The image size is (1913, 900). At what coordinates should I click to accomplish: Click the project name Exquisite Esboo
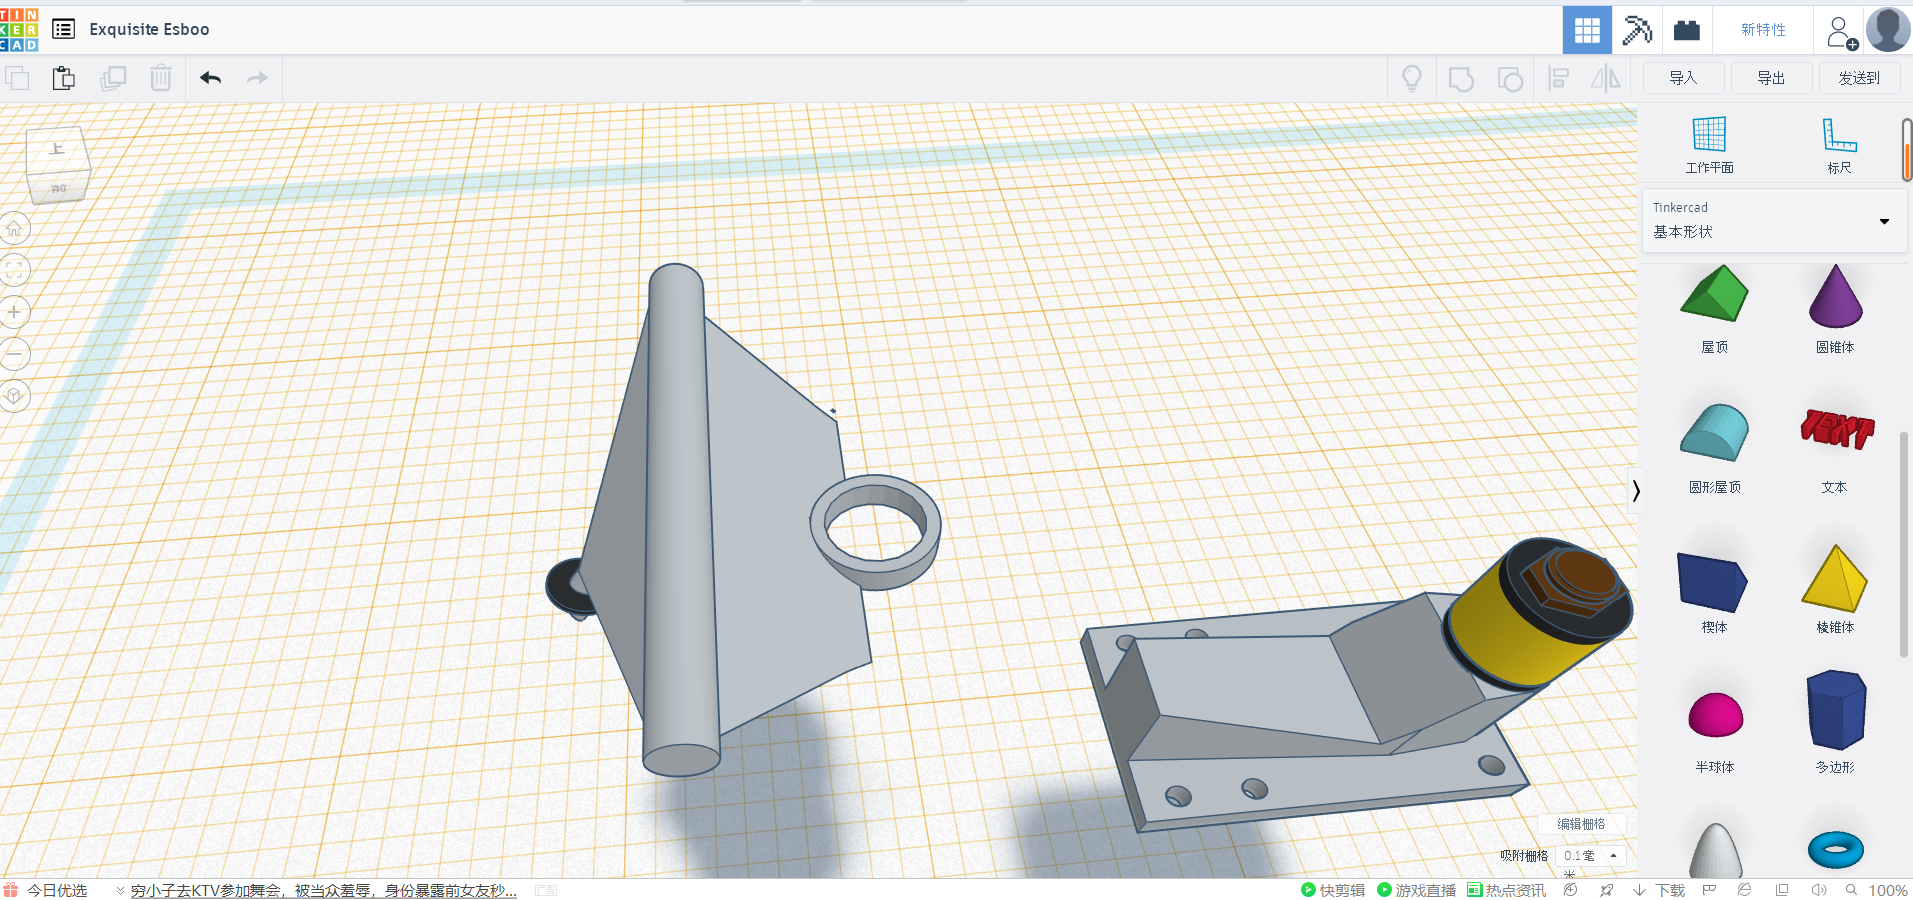click(149, 29)
